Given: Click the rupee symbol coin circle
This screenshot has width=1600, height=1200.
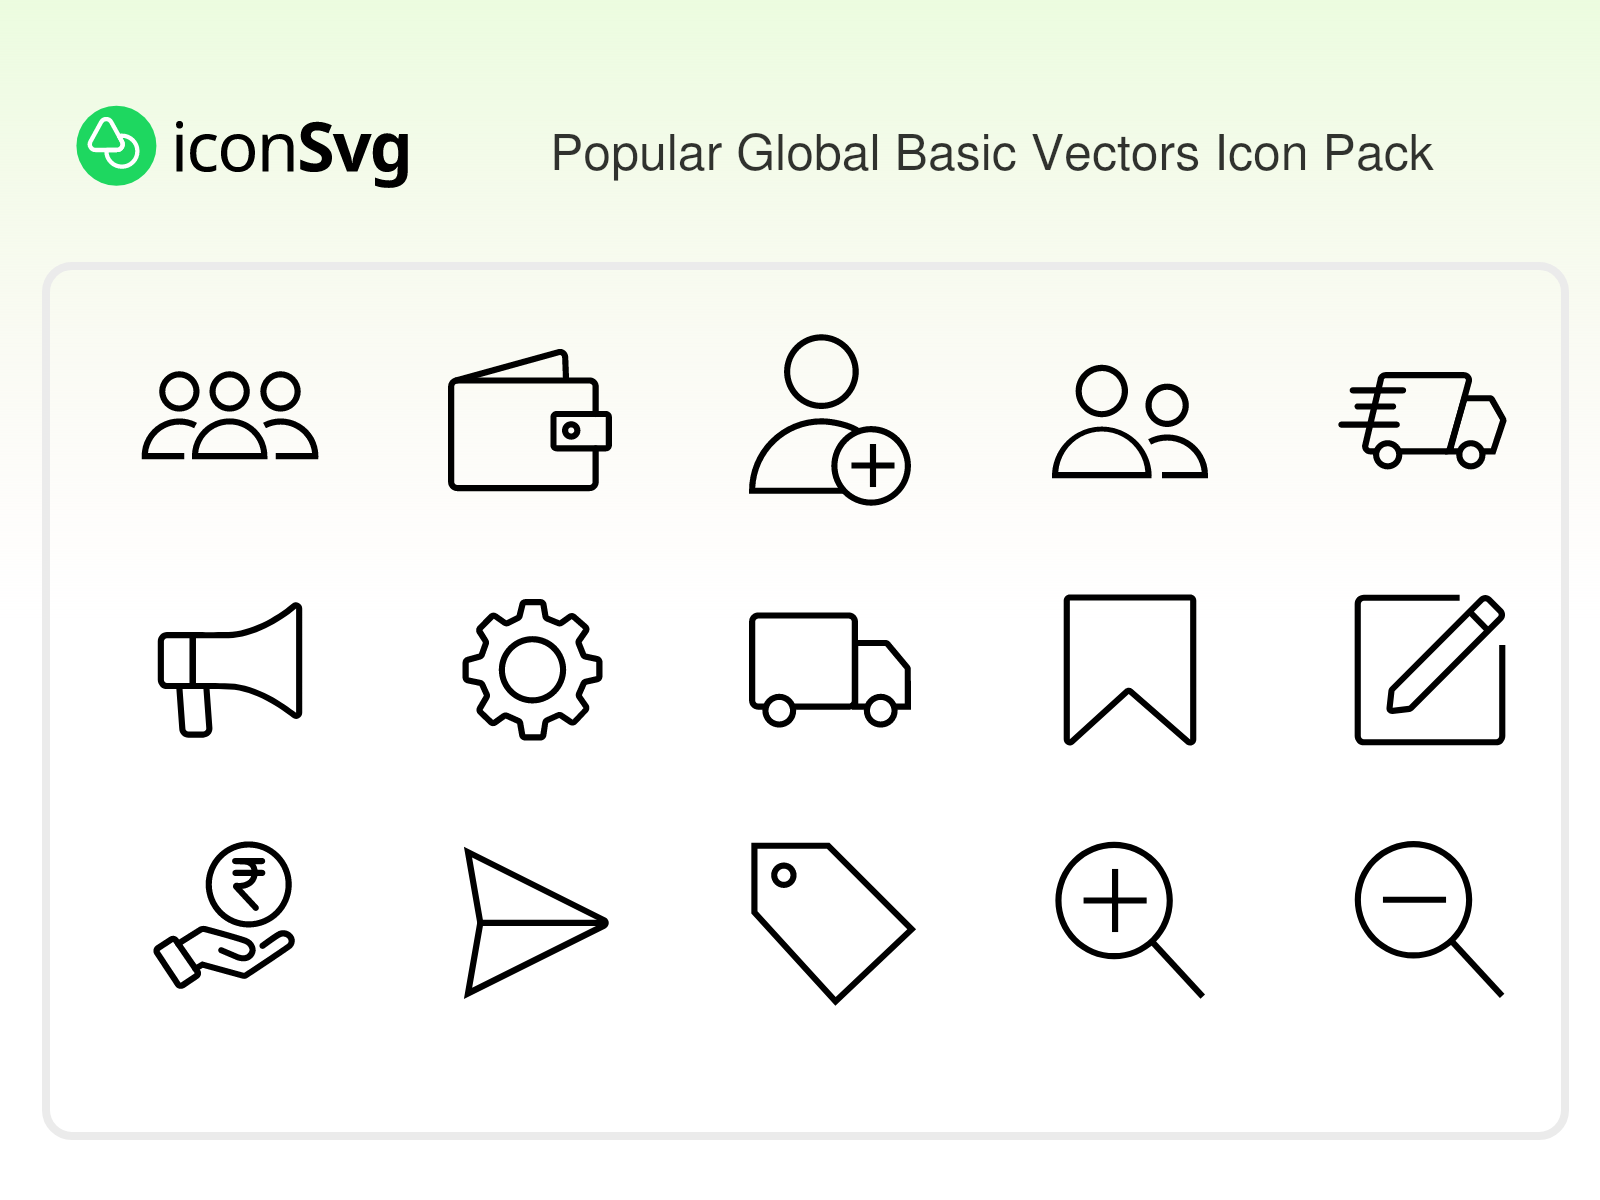Looking at the screenshot, I should click(249, 884).
